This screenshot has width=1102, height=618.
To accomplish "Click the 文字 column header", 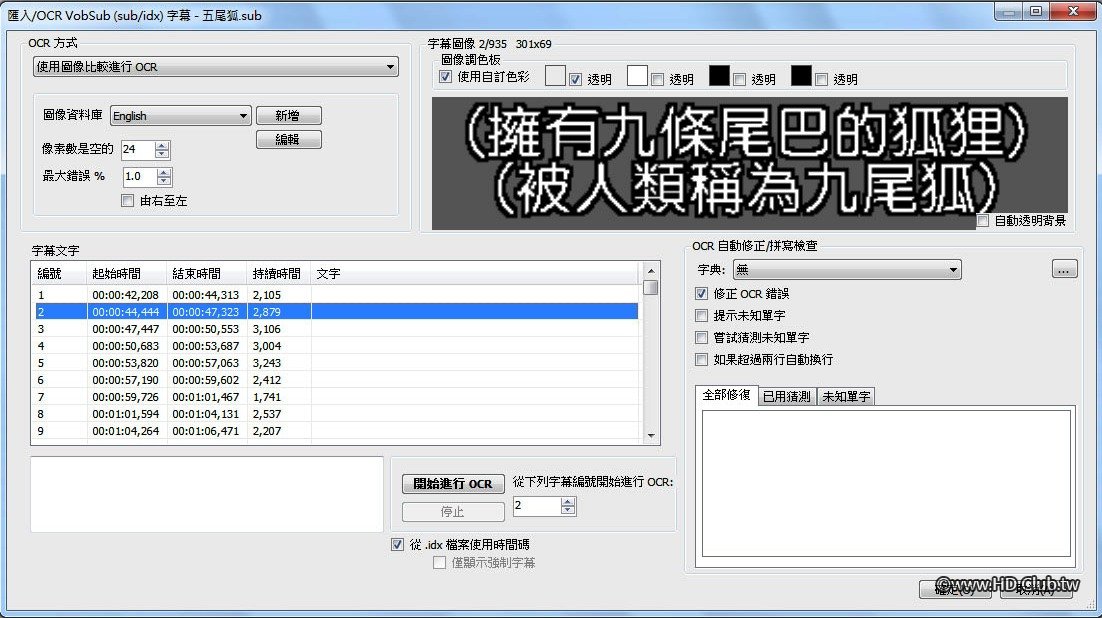I will pos(475,273).
